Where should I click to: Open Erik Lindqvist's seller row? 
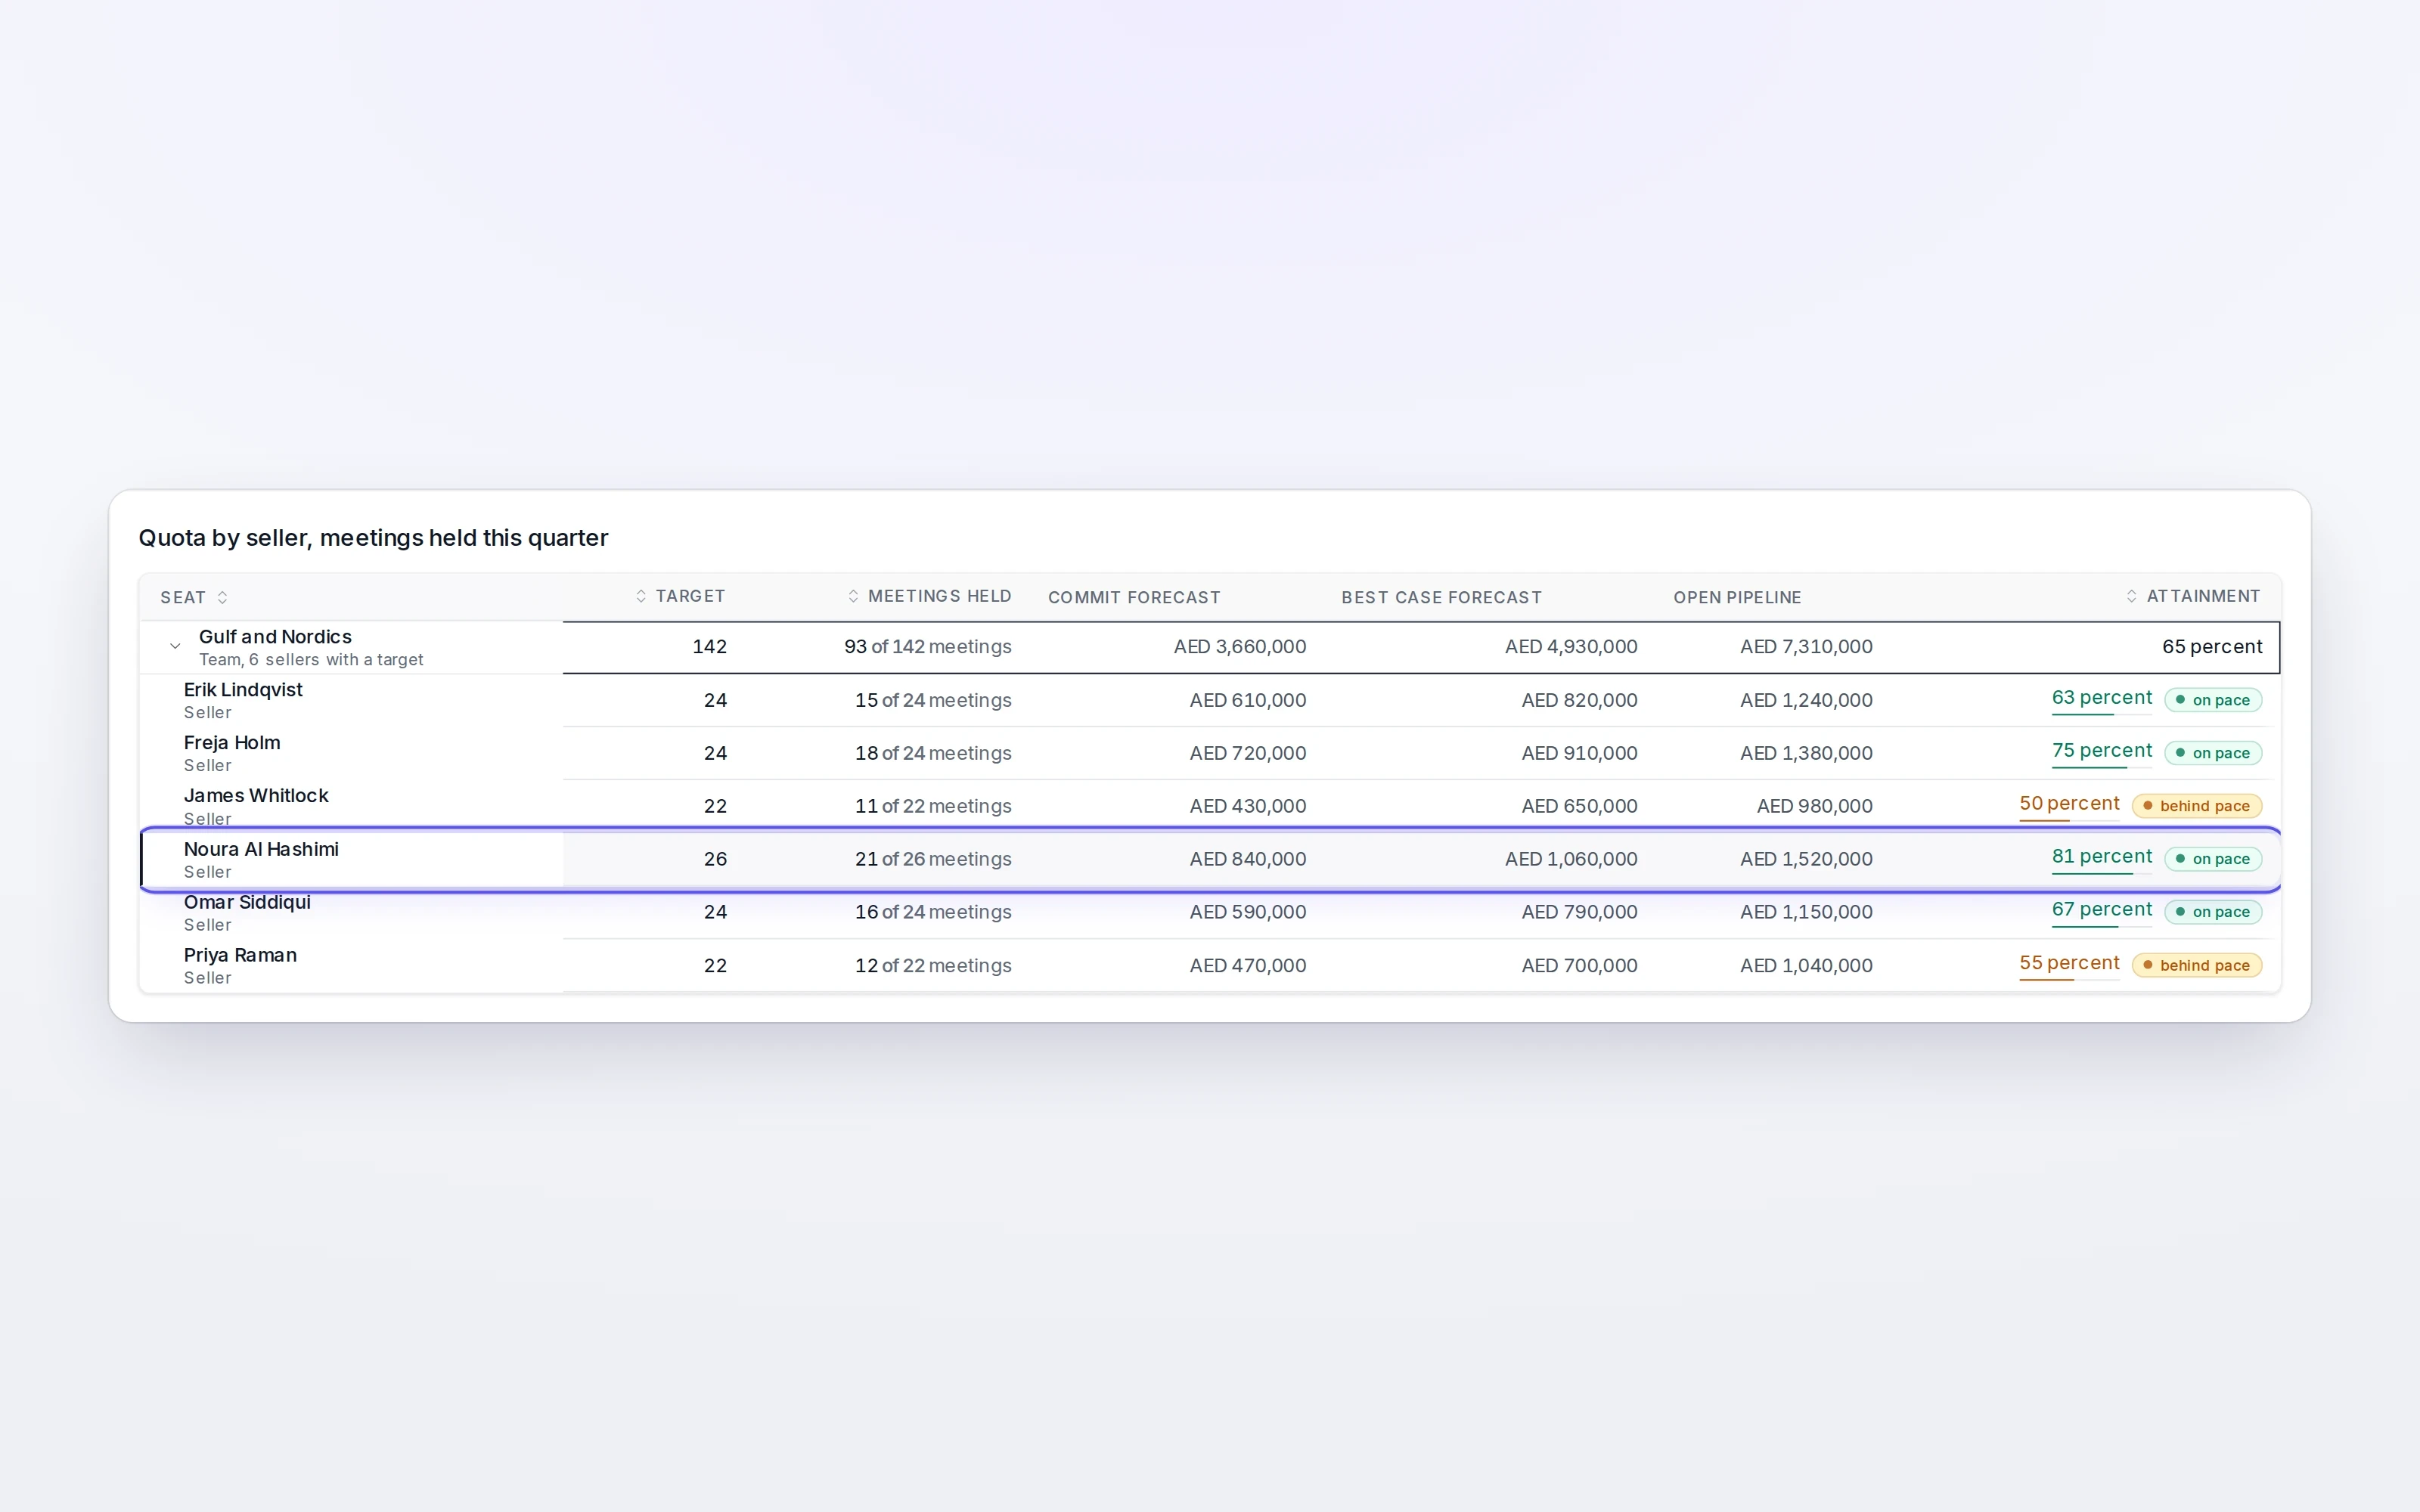tap(1210, 700)
